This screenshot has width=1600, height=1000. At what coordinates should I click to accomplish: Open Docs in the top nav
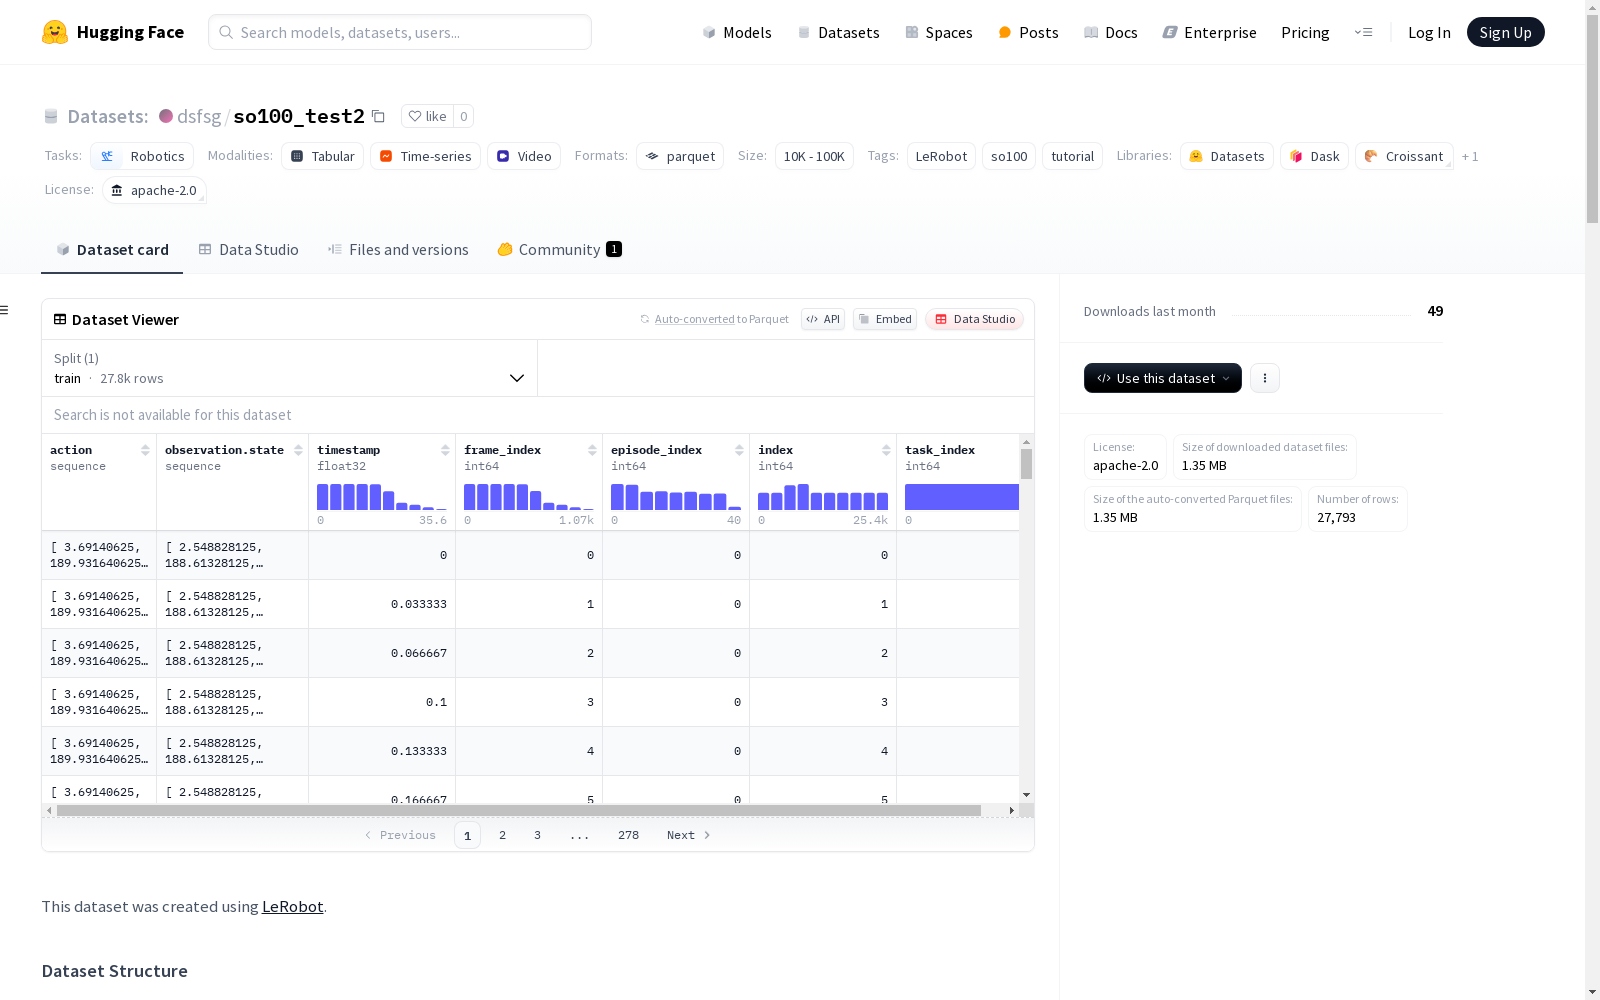tap(1111, 33)
